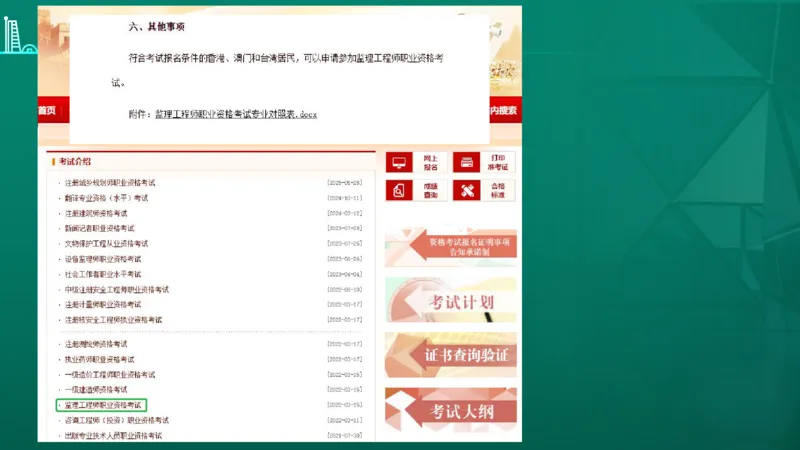The width and height of the screenshot is (800, 450).
Task: Click the date beside 注册城乡规划师职业资格考试
Action: (x=345, y=183)
